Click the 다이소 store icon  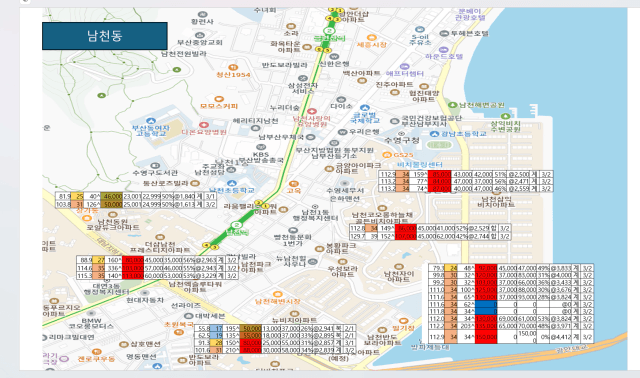coord(341,100)
